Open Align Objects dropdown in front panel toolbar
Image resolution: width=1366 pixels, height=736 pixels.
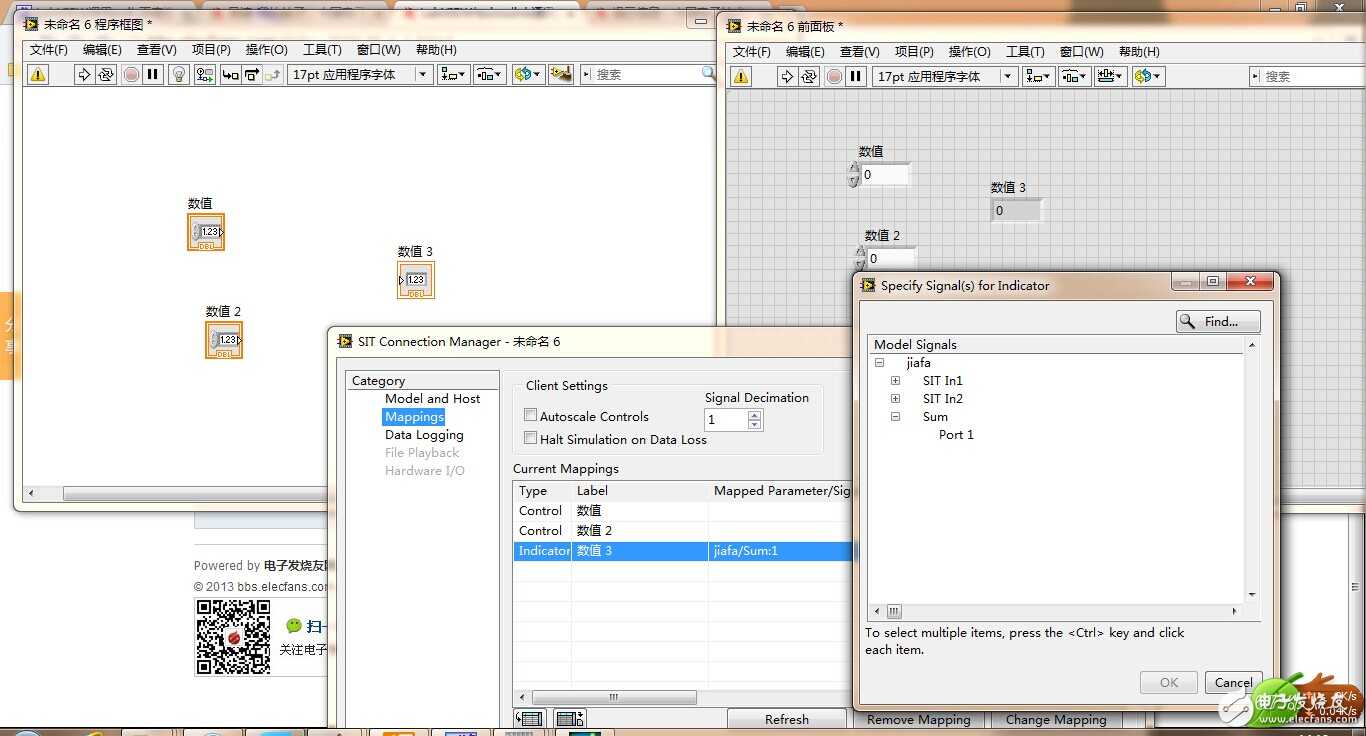[x=1039, y=76]
